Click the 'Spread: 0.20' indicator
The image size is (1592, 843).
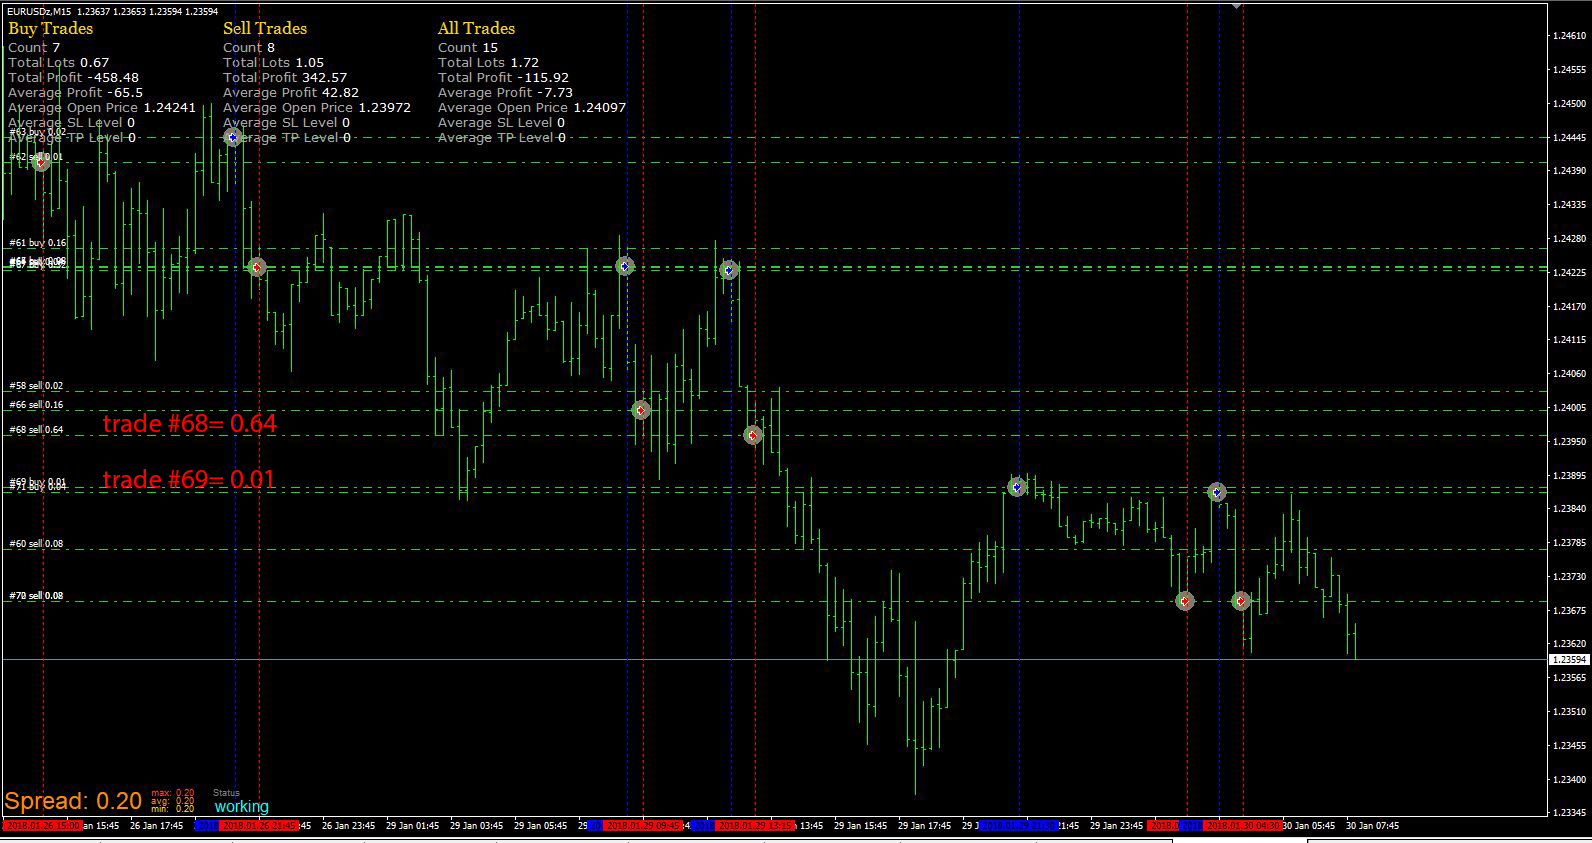coord(73,801)
